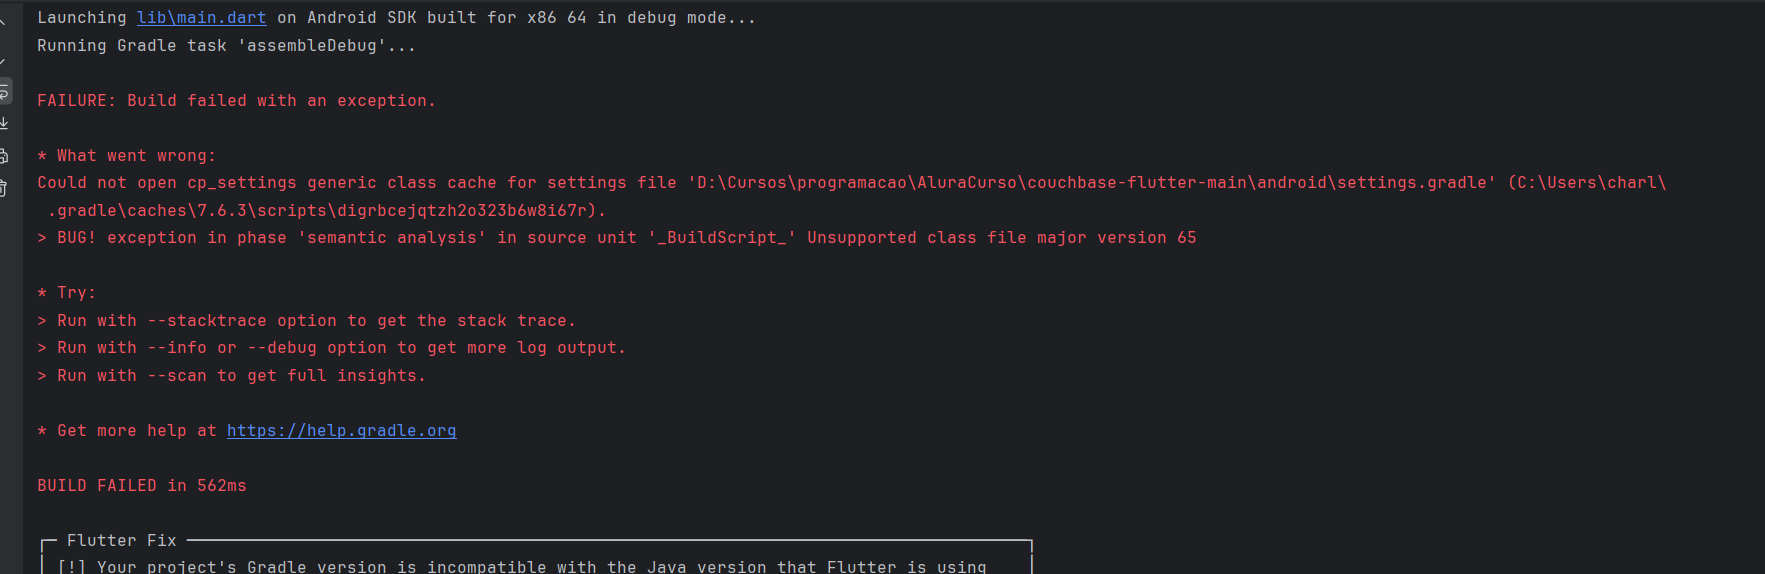Click the FAILURE: Build failed line
This screenshot has height=574, width=1765.
click(x=236, y=101)
